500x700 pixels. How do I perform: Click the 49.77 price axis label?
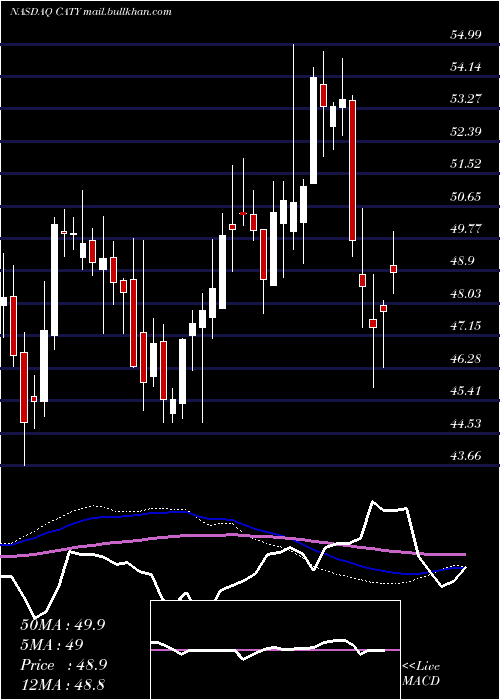point(465,229)
